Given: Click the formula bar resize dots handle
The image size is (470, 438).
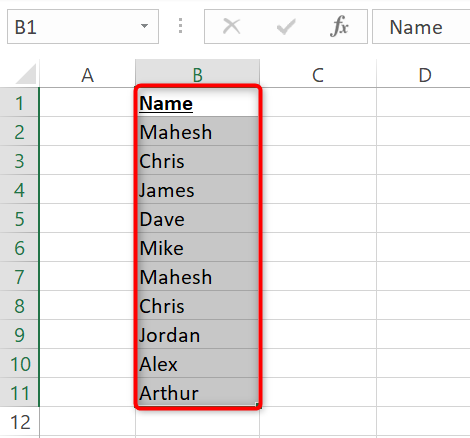Looking at the screenshot, I should tap(180, 26).
